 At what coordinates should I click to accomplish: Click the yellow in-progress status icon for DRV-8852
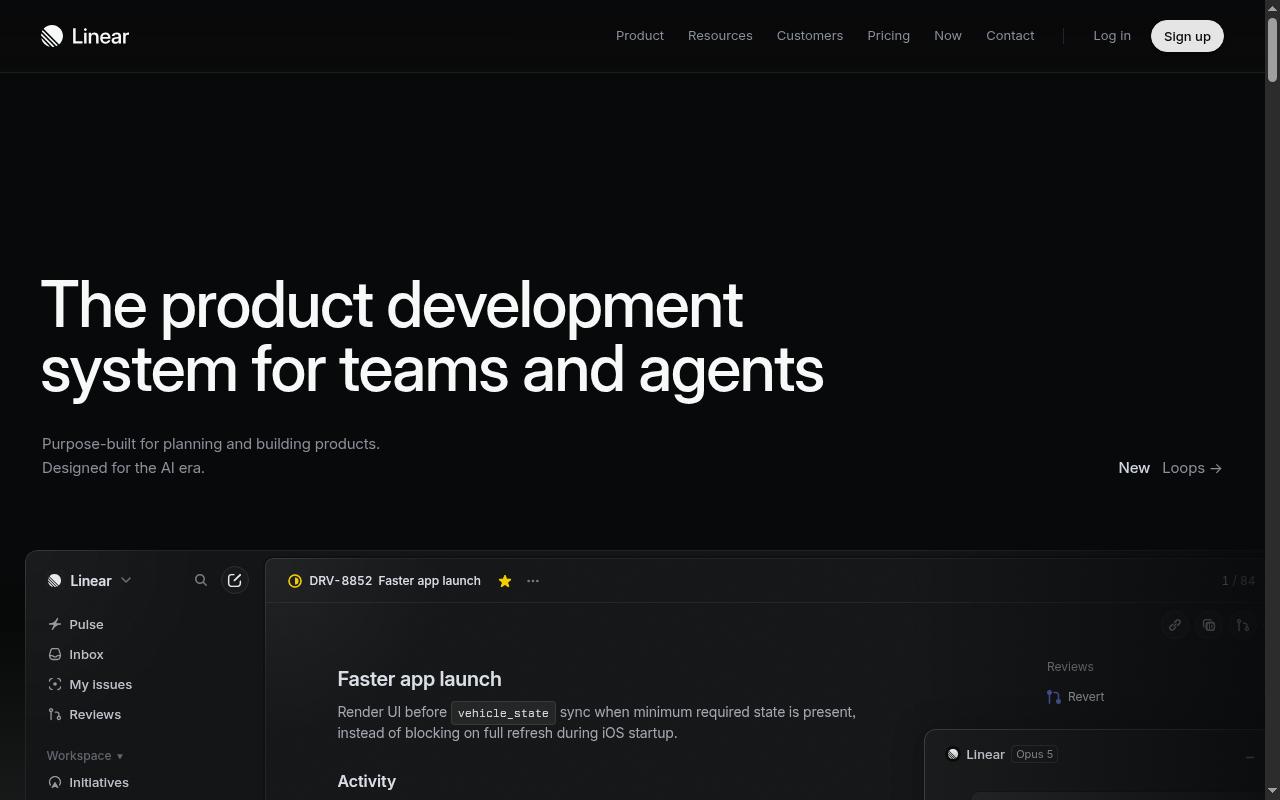295,581
